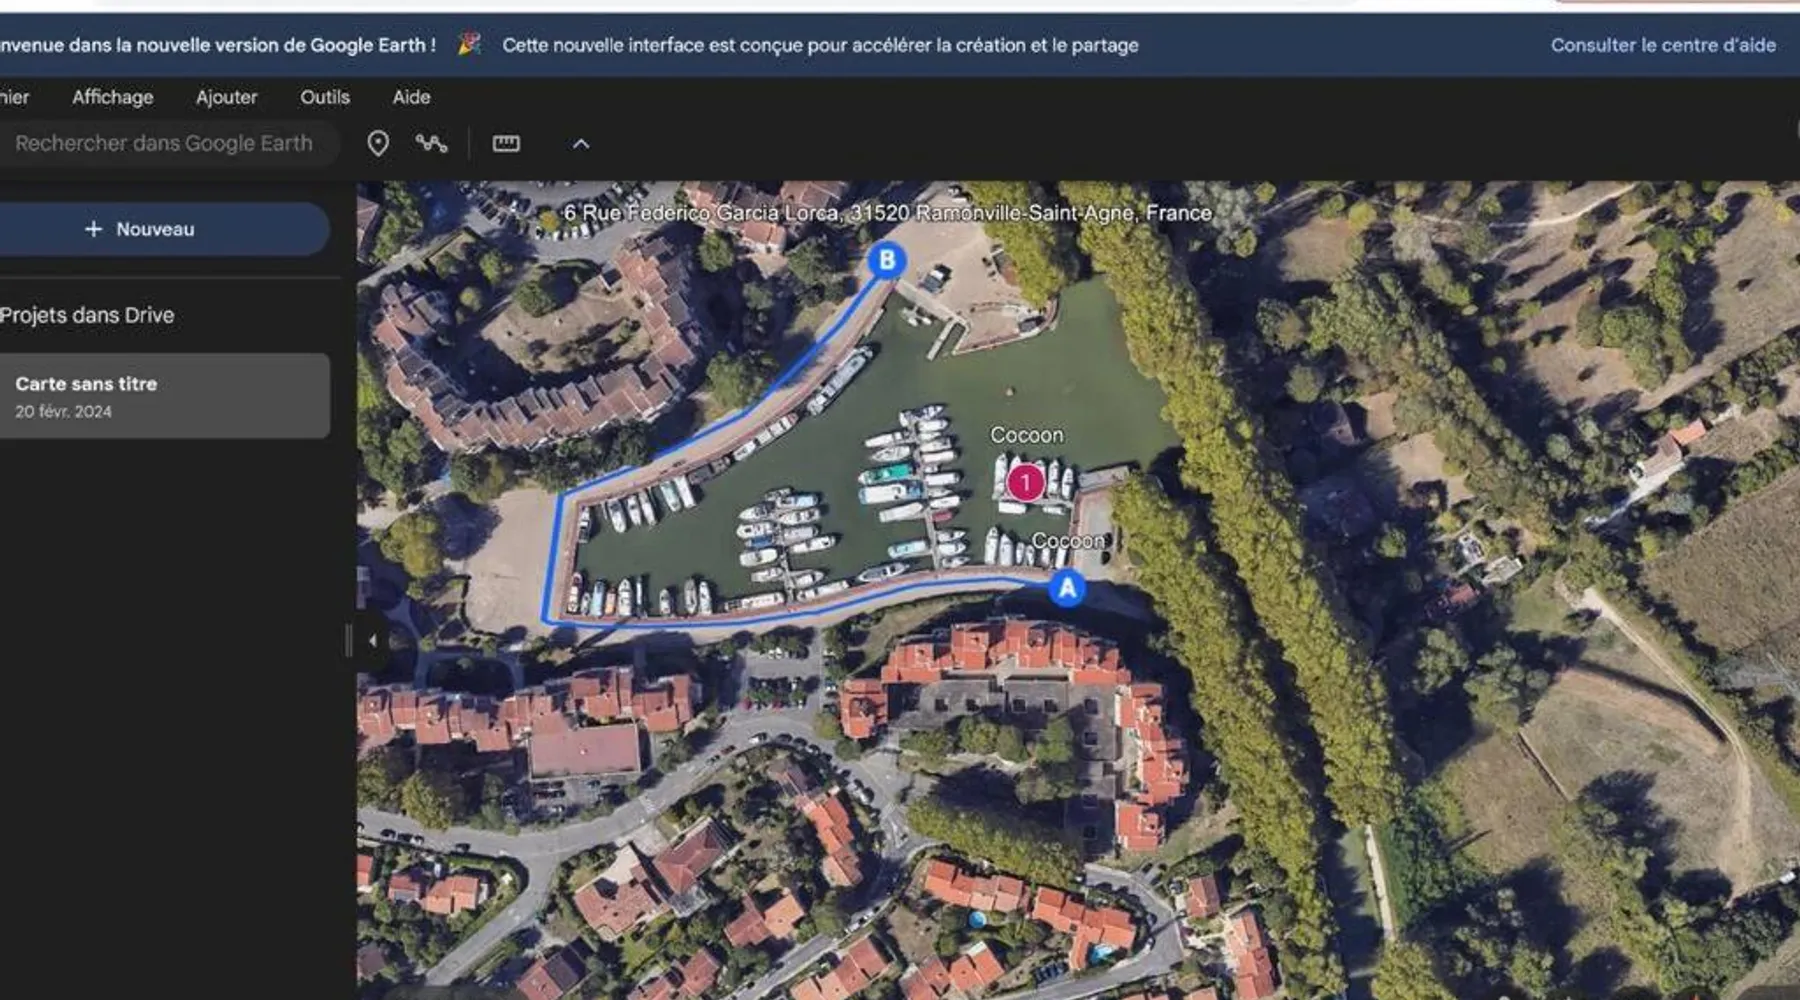Open the Outils menu
Viewport: 1800px width, 1000px height.
325,97
